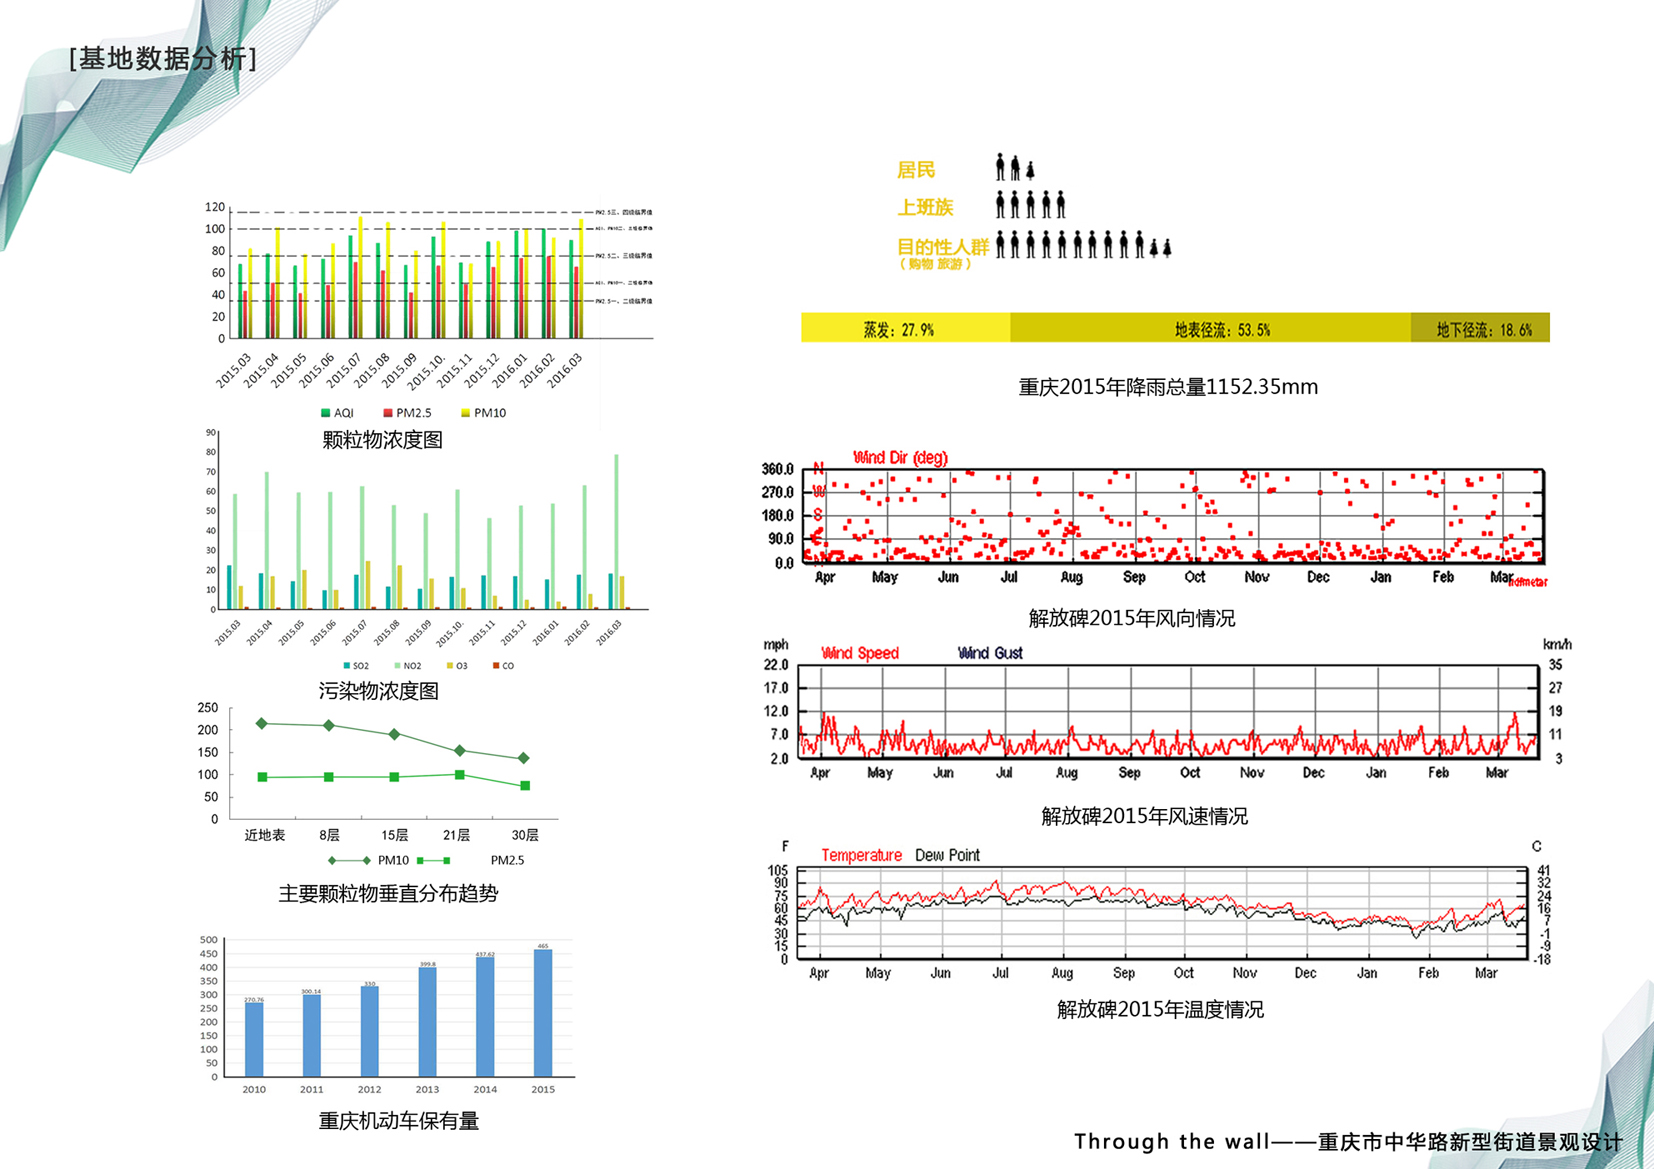The width and height of the screenshot is (1654, 1169).
Task: Click the 360.0 axis value on wind direction chart
Action: click(x=777, y=470)
